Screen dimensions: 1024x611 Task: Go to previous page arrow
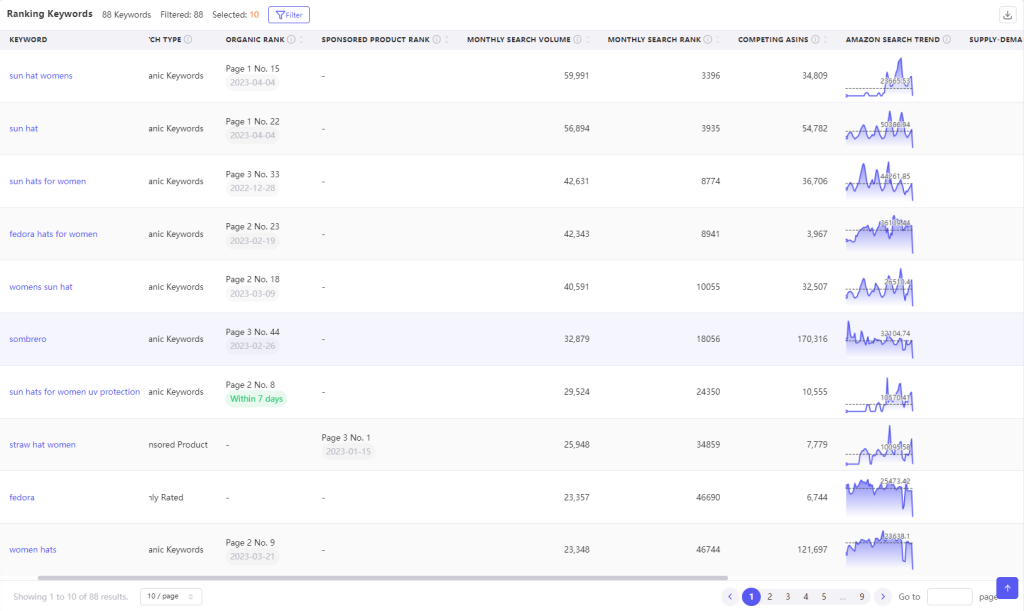[x=730, y=597]
